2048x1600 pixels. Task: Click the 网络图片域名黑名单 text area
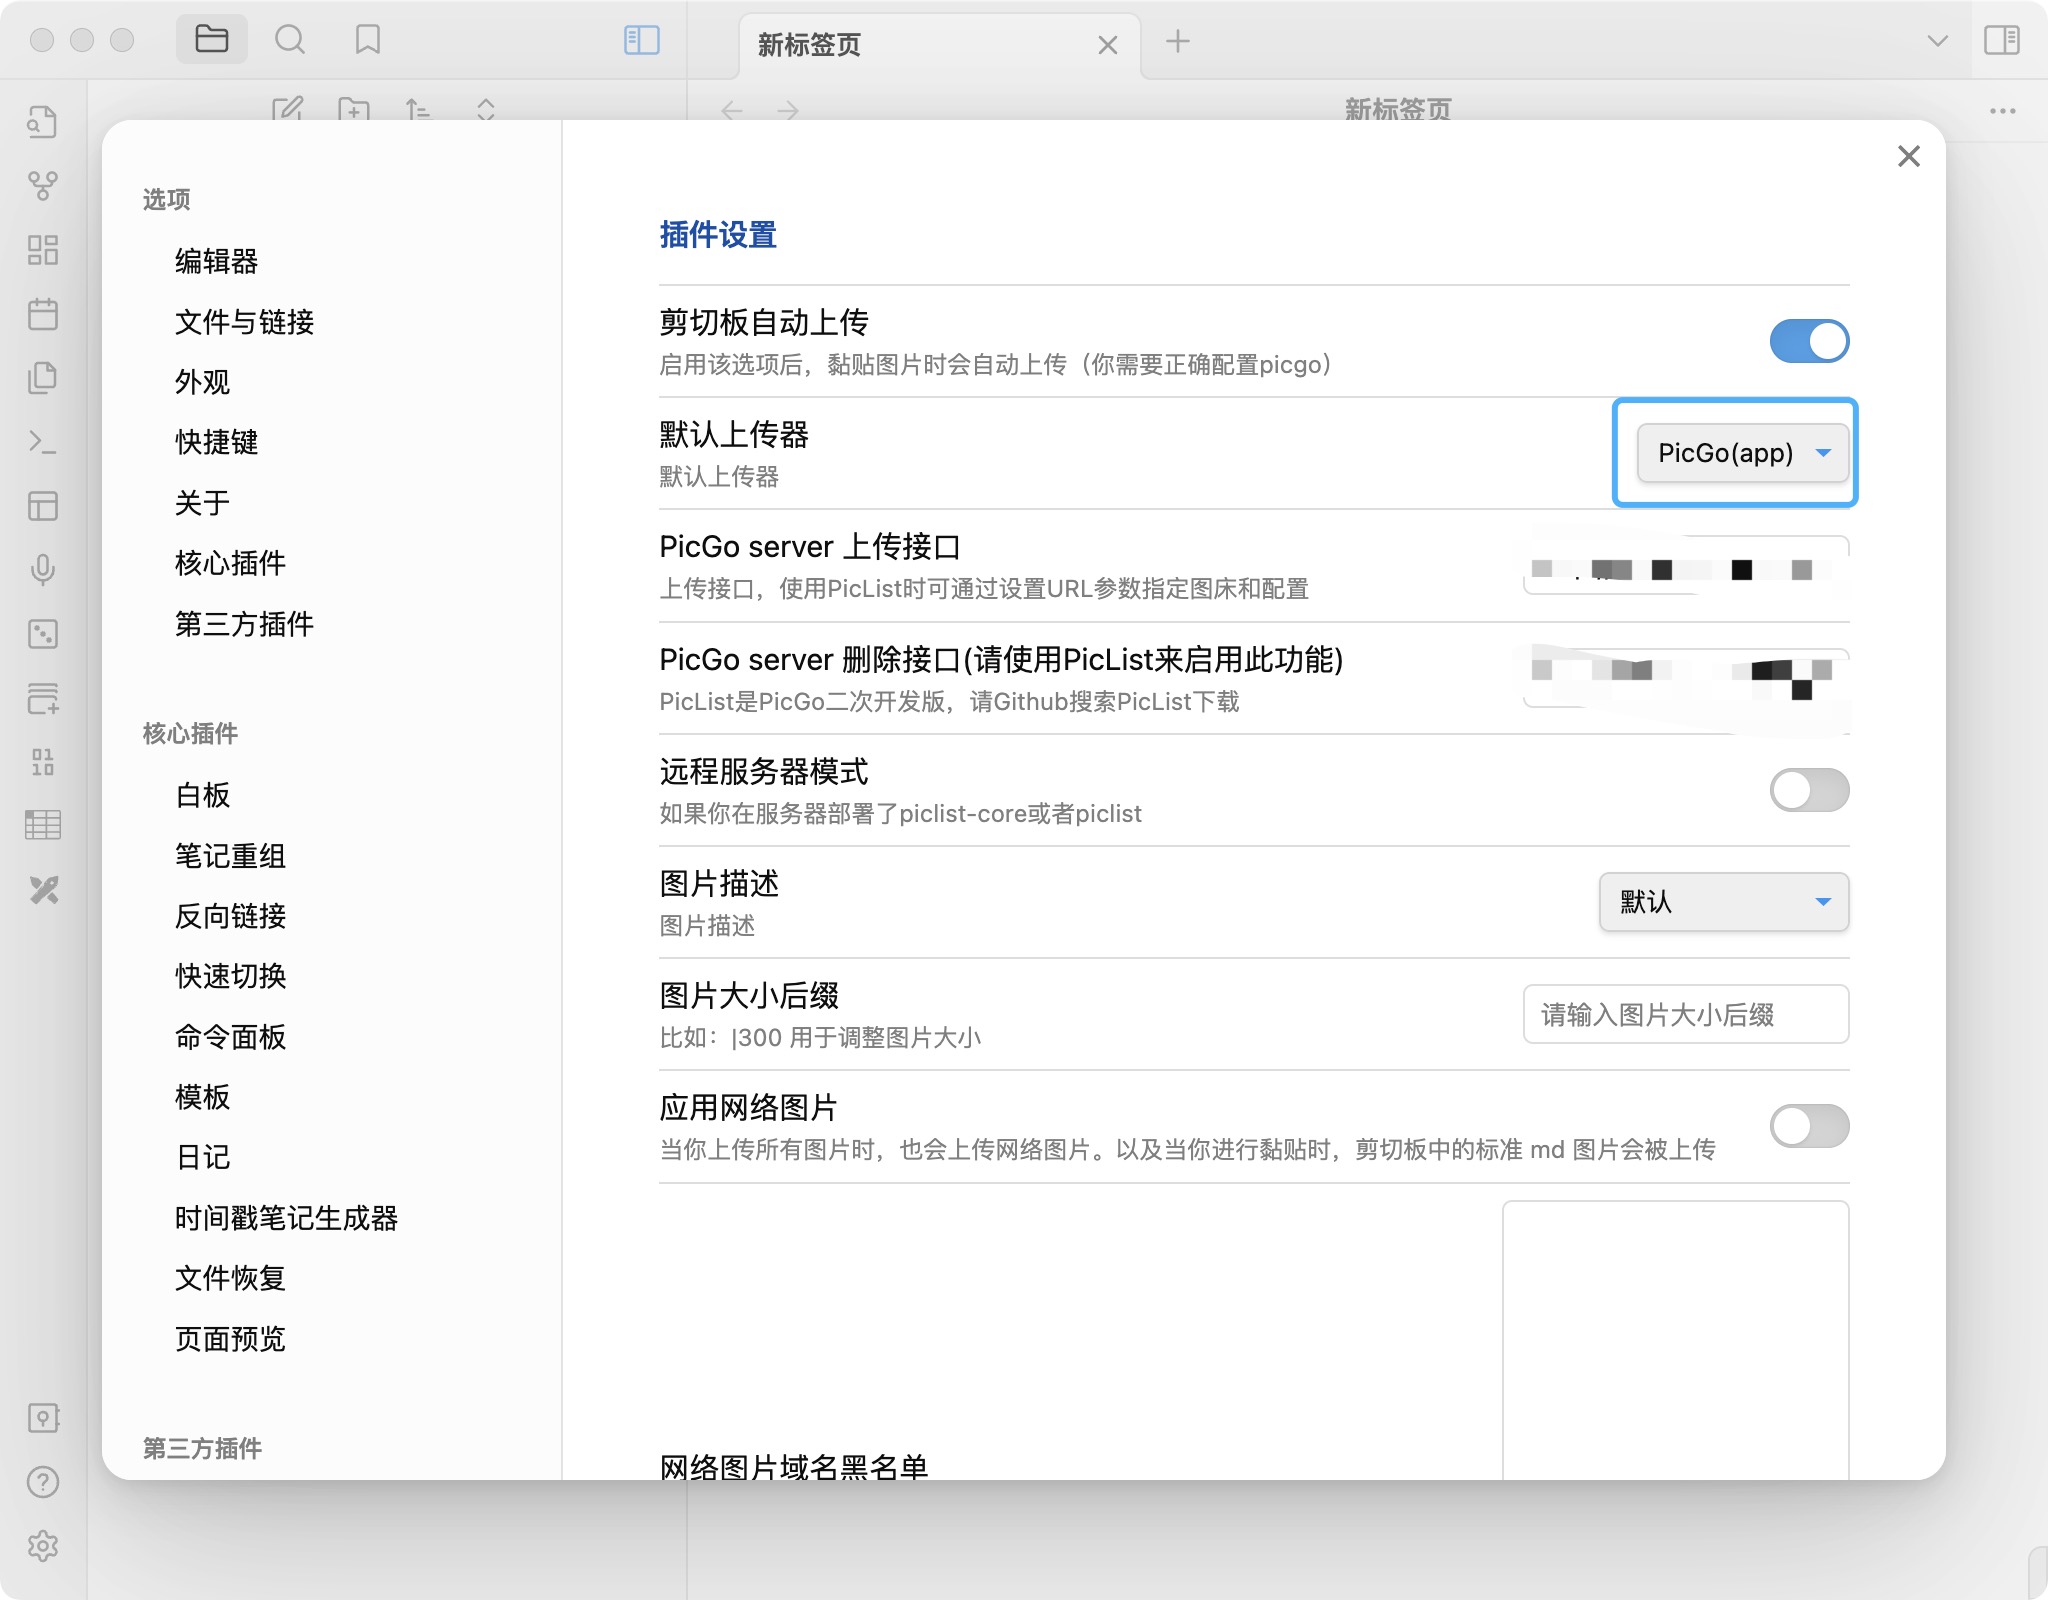[1675, 1340]
